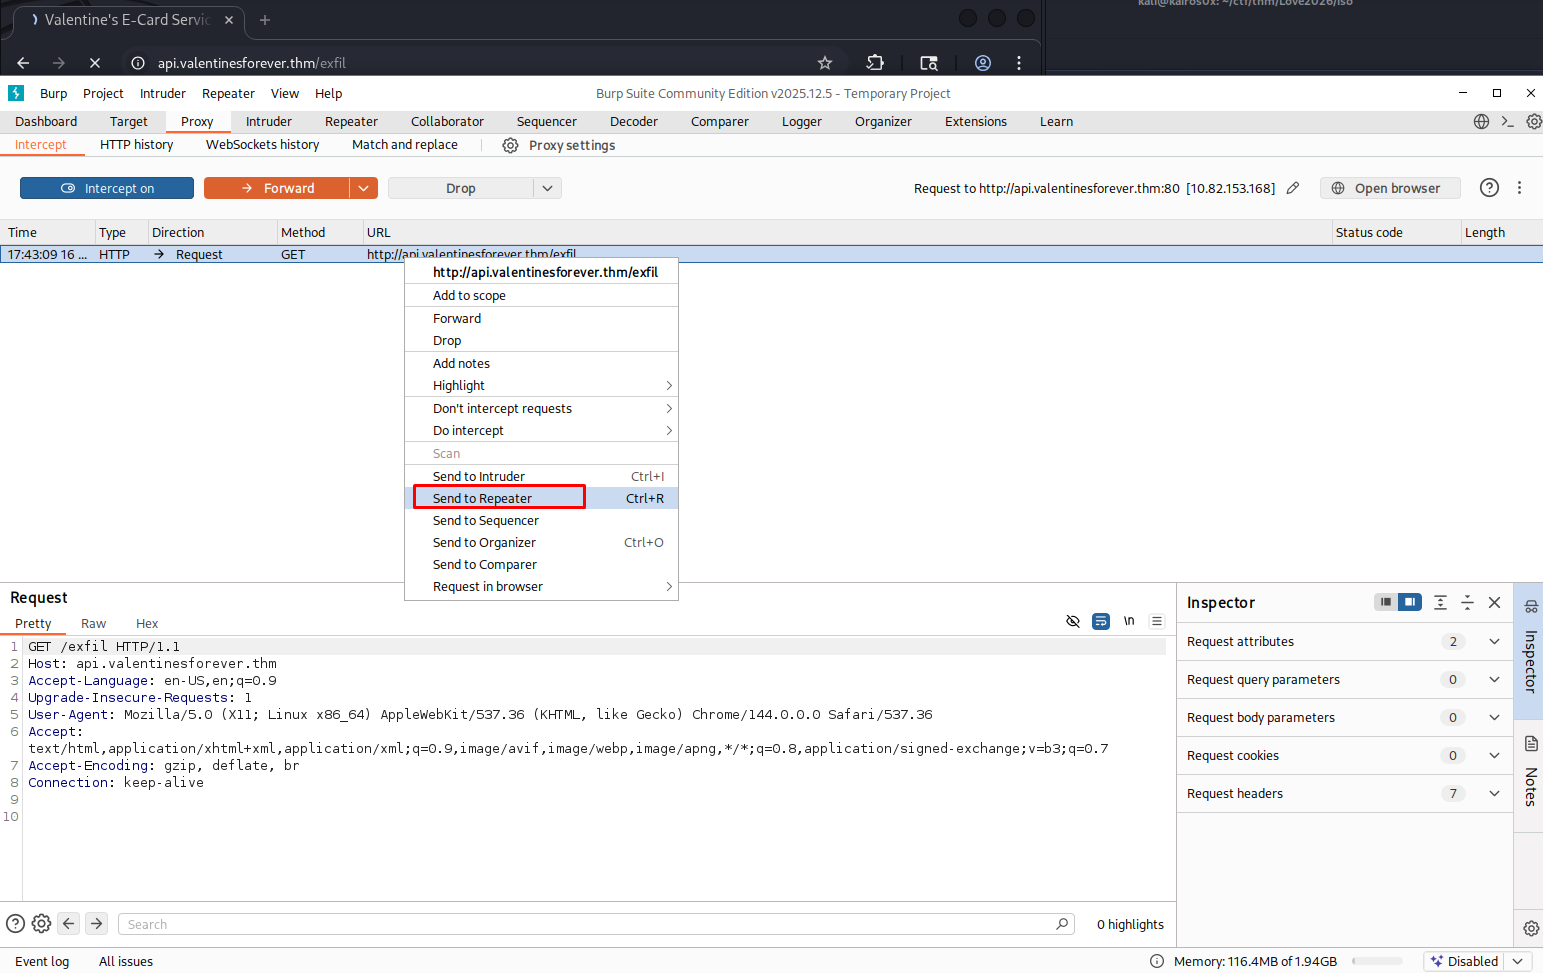Click the Open browser button

(x=1389, y=188)
